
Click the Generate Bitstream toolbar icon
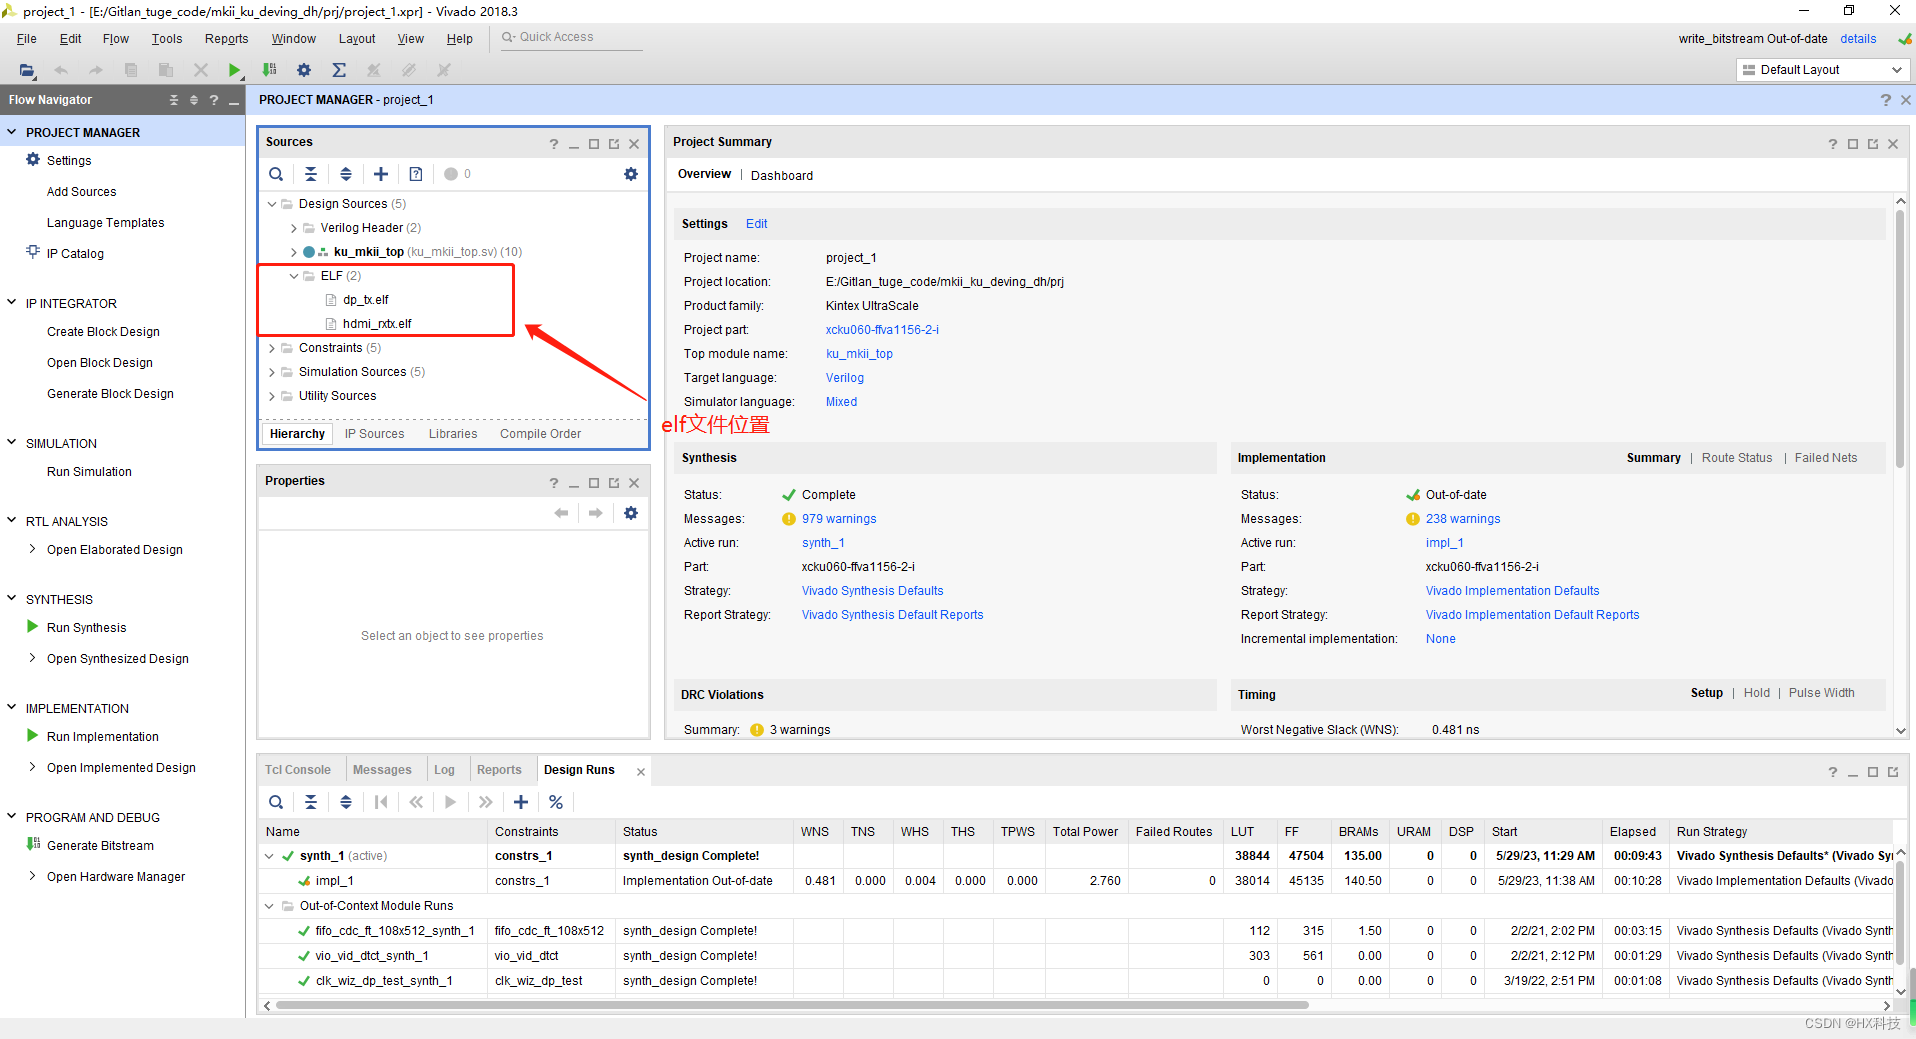pyautogui.click(x=269, y=70)
